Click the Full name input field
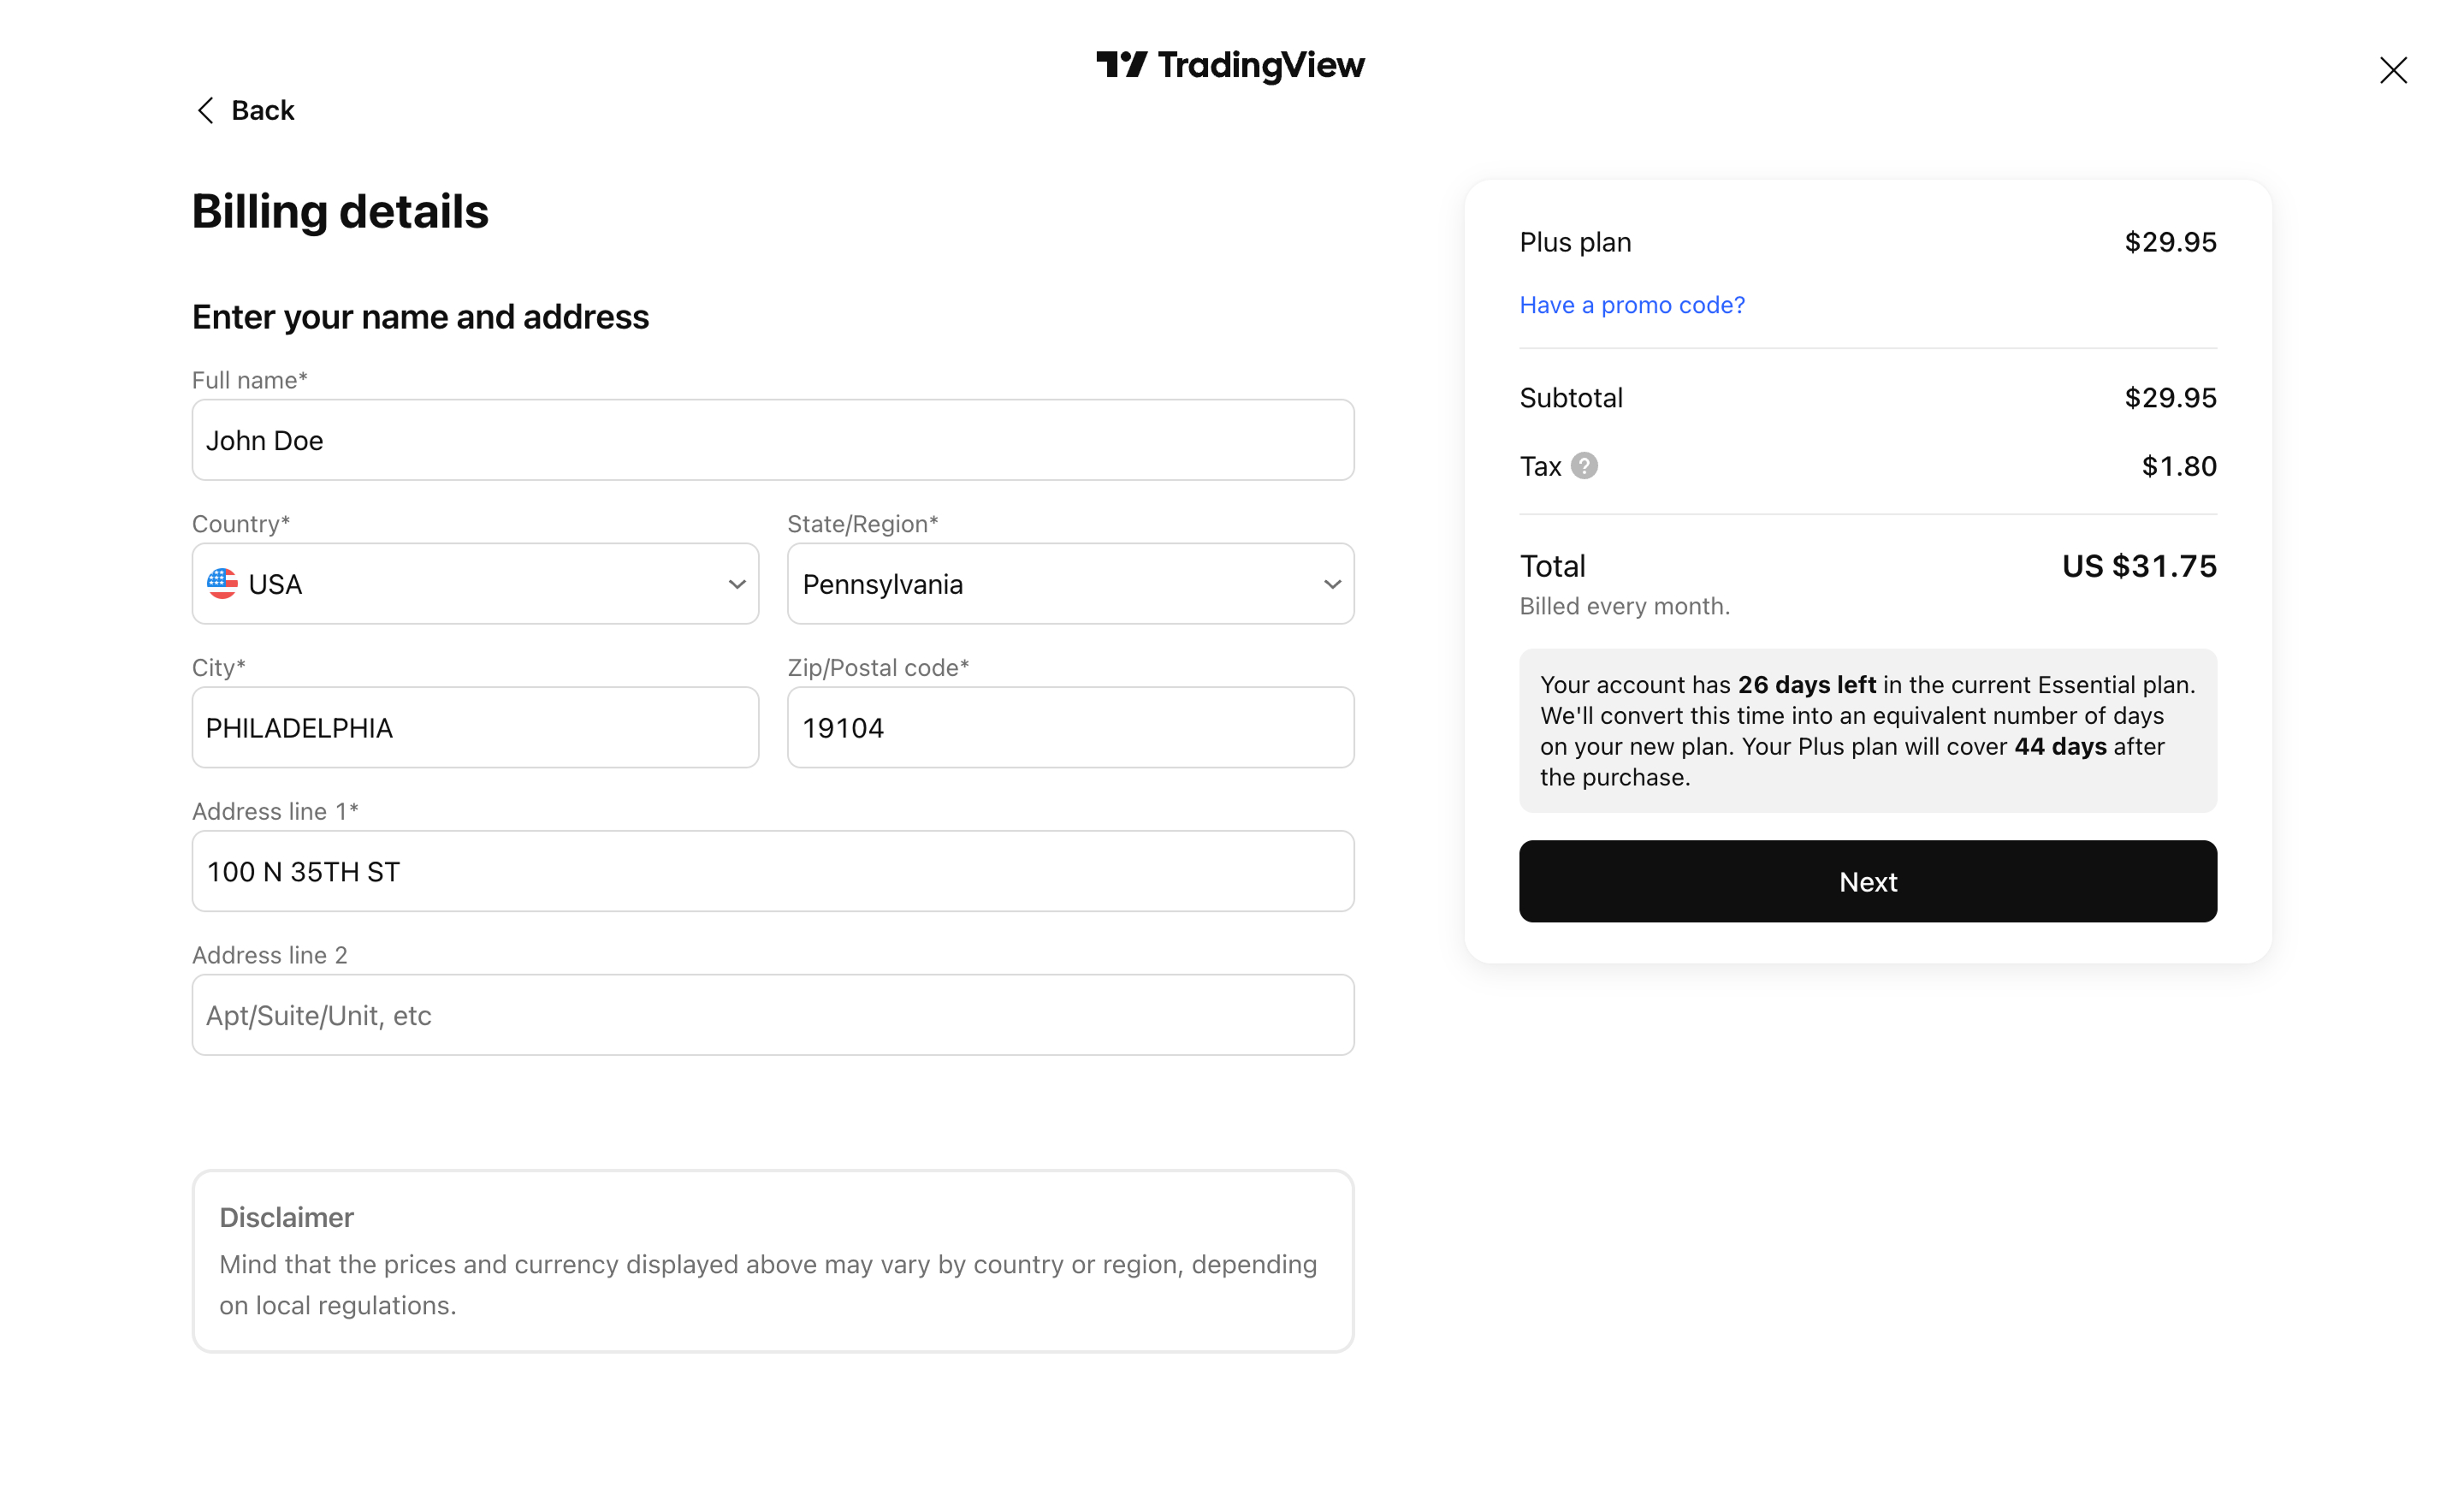2464x1494 pixels. point(773,440)
